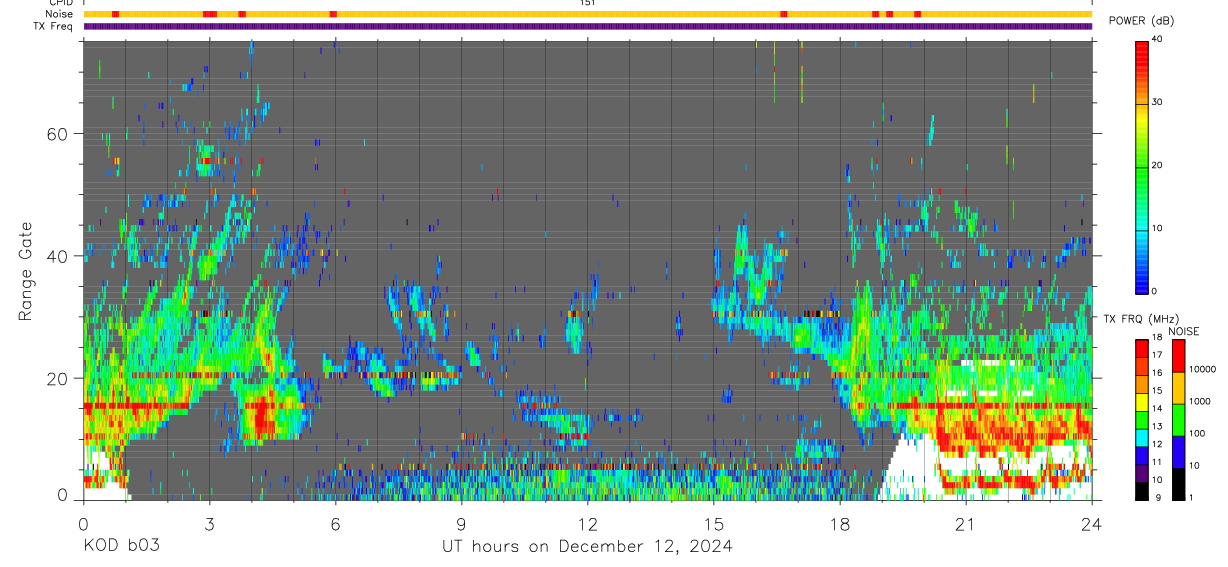This screenshot has height=567, width=1228.
Task: Click the TX FRQ (MHz) color scale
Action: click(x=1143, y=419)
